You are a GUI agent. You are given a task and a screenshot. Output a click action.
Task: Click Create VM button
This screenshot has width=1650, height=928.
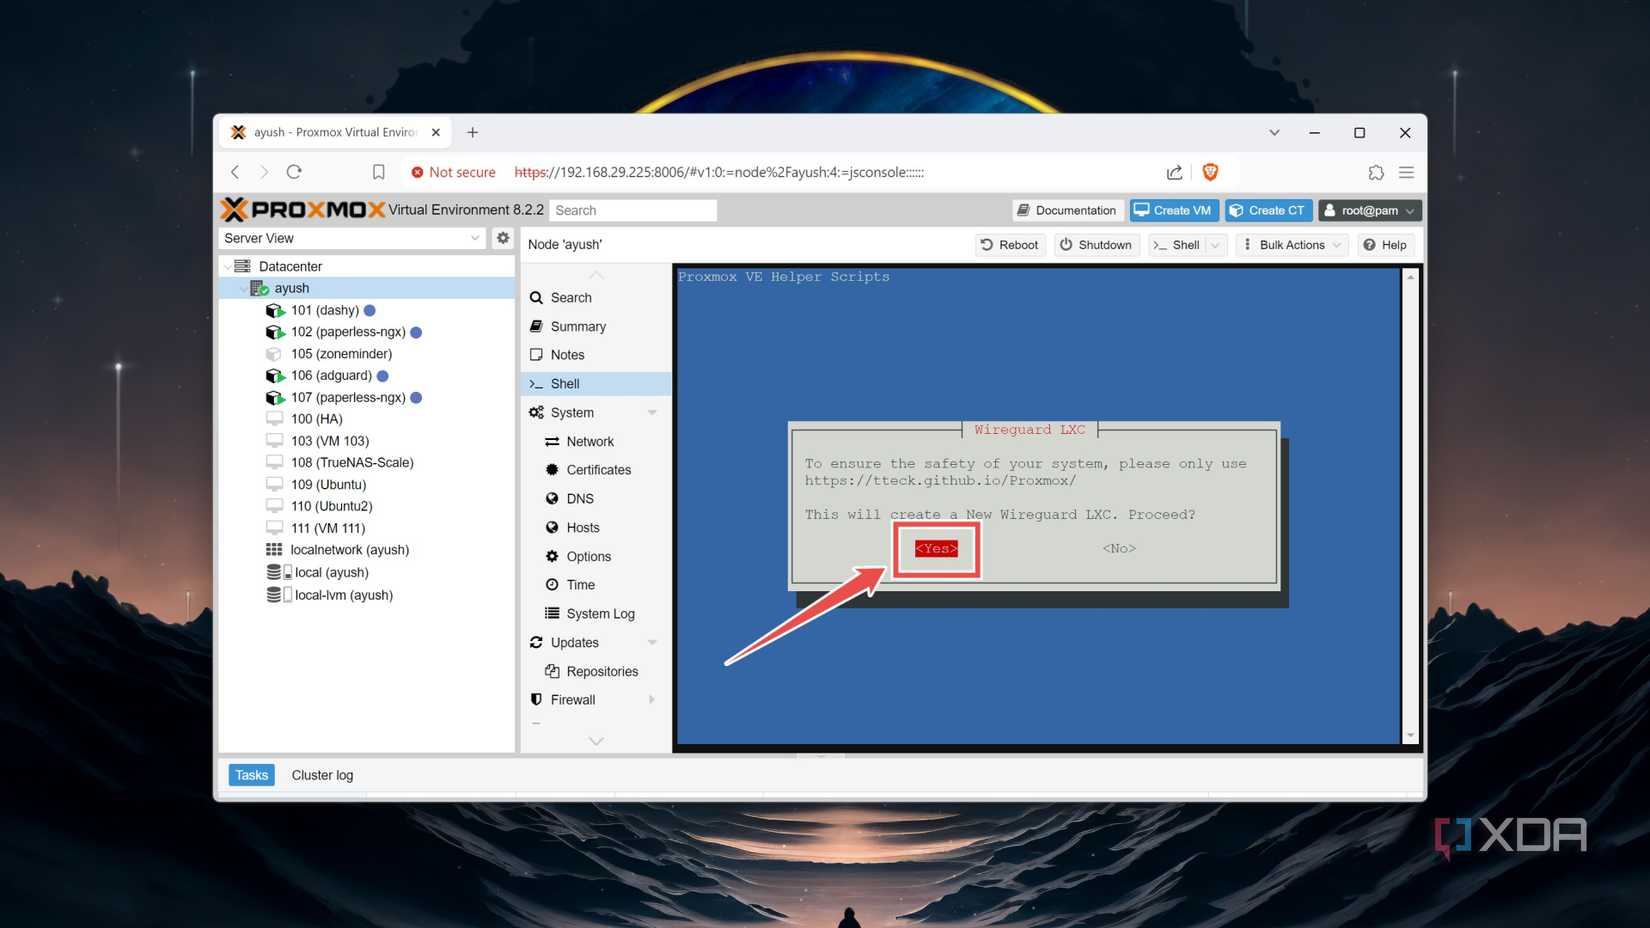click(1173, 210)
